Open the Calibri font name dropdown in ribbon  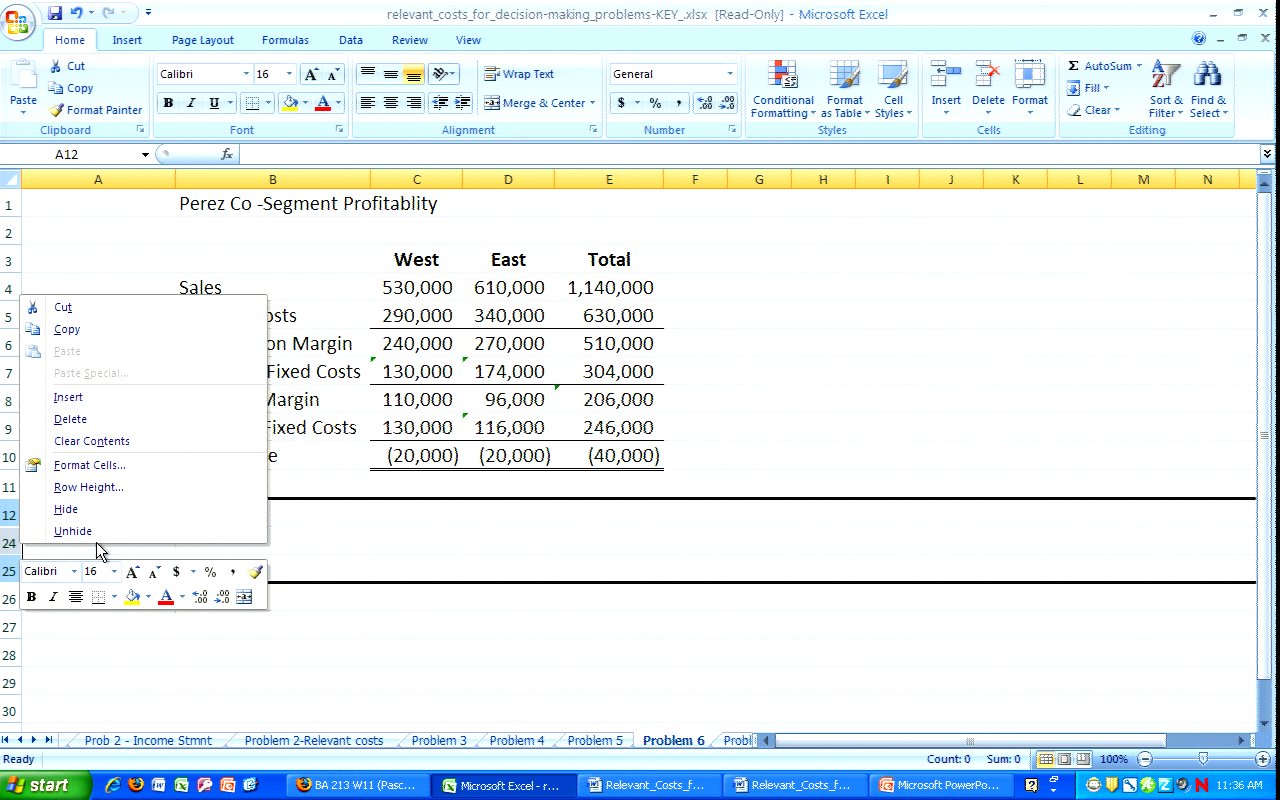[x=246, y=74]
